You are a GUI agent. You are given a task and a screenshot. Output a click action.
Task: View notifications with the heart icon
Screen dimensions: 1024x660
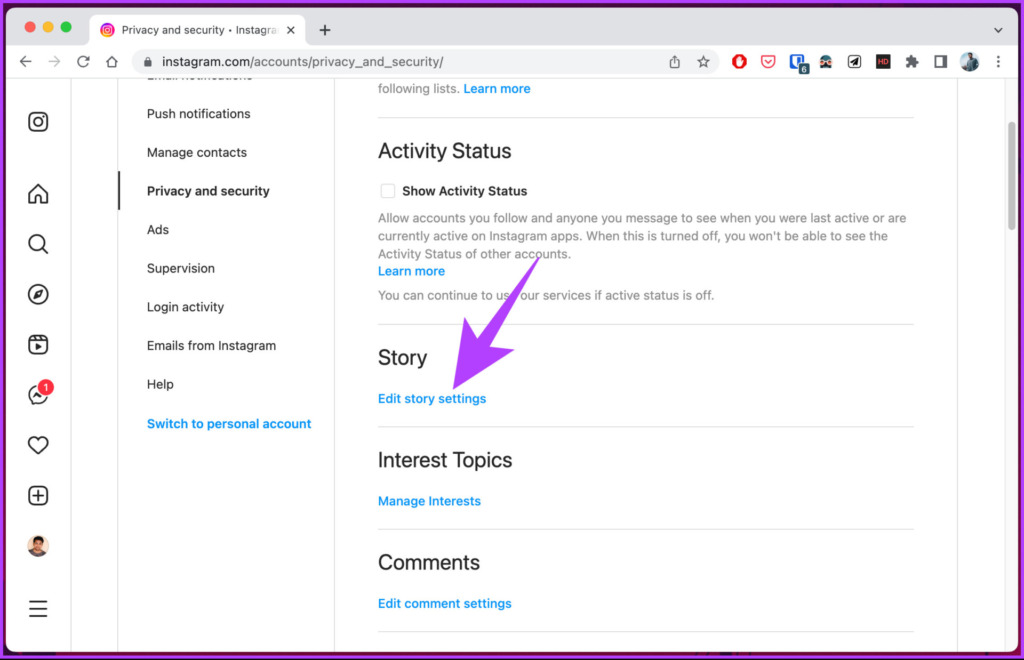click(38, 445)
